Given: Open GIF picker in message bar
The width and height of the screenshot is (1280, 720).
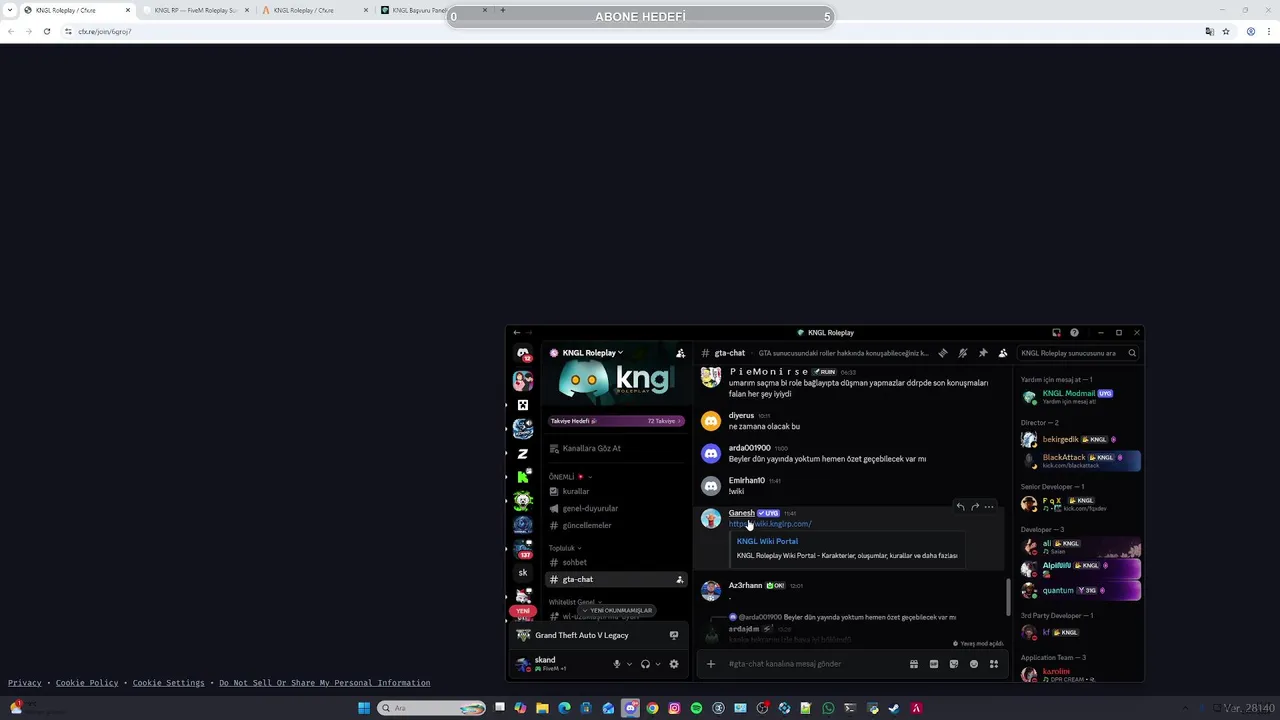Looking at the screenshot, I should click(934, 664).
